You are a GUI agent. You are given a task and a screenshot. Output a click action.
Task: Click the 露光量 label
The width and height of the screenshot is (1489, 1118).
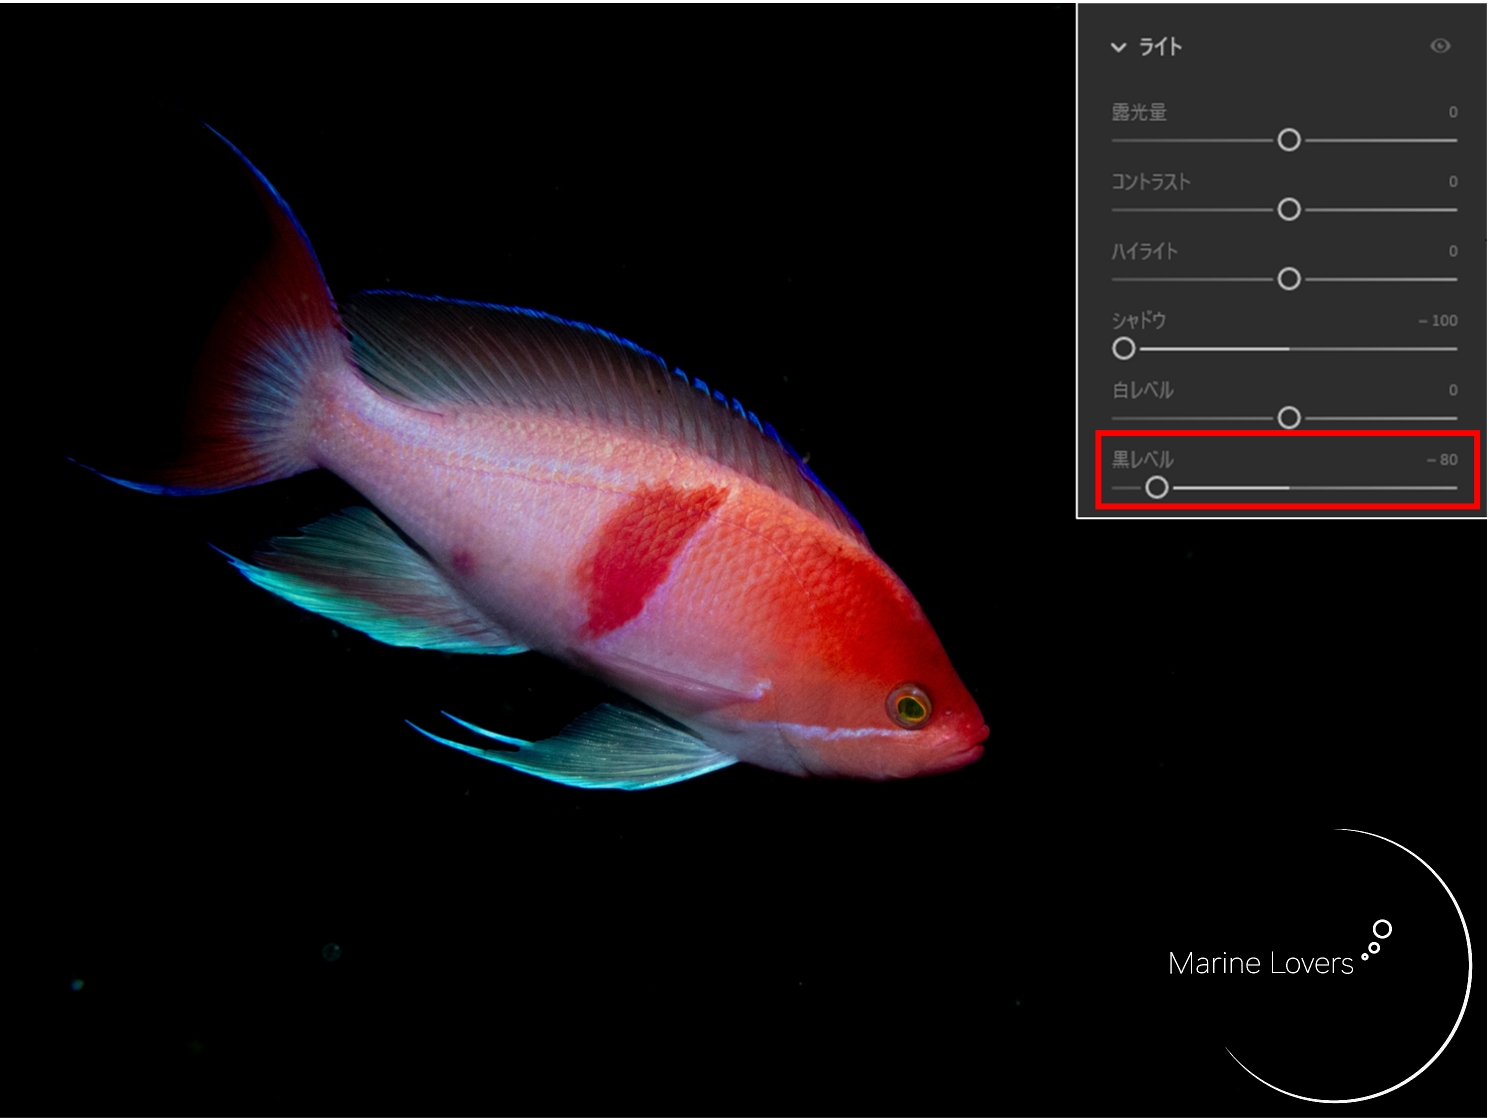[1139, 112]
